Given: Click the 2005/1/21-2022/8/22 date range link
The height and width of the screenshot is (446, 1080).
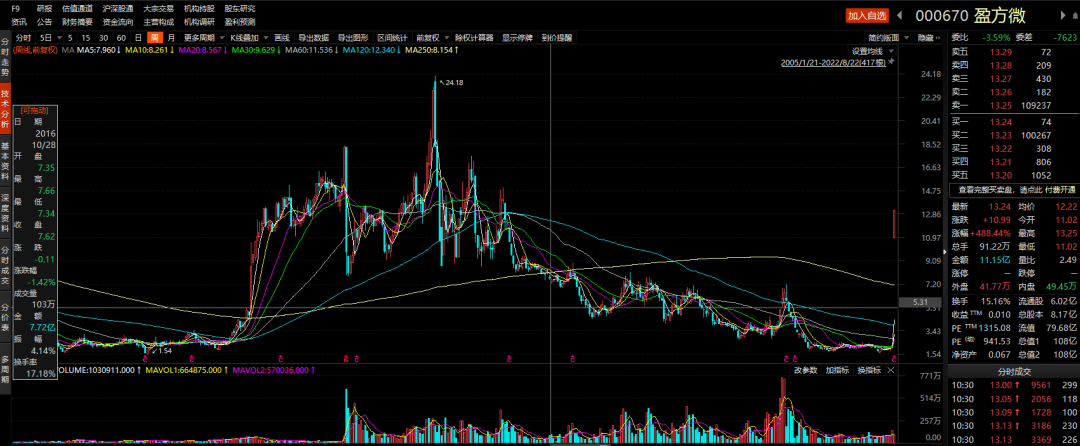Looking at the screenshot, I should [x=833, y=62].
